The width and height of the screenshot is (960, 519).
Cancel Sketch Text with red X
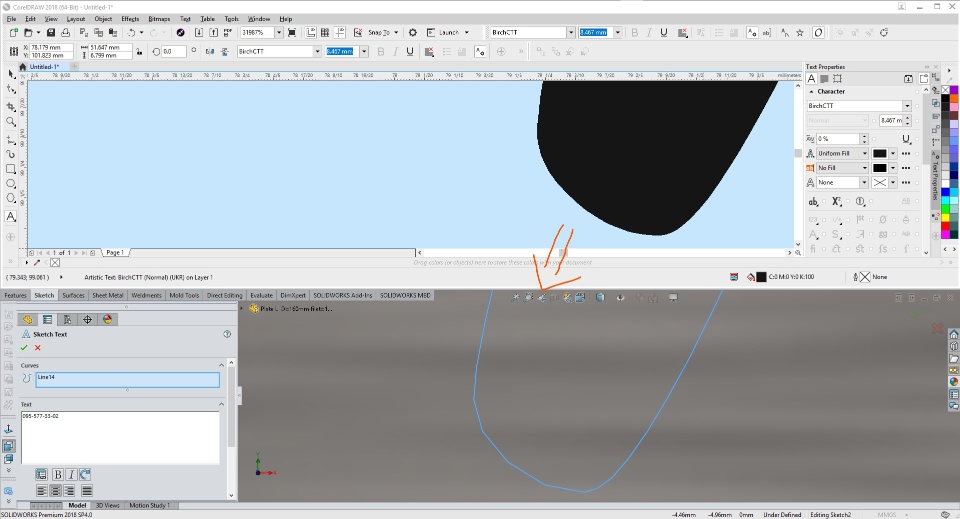click(37, 348)
